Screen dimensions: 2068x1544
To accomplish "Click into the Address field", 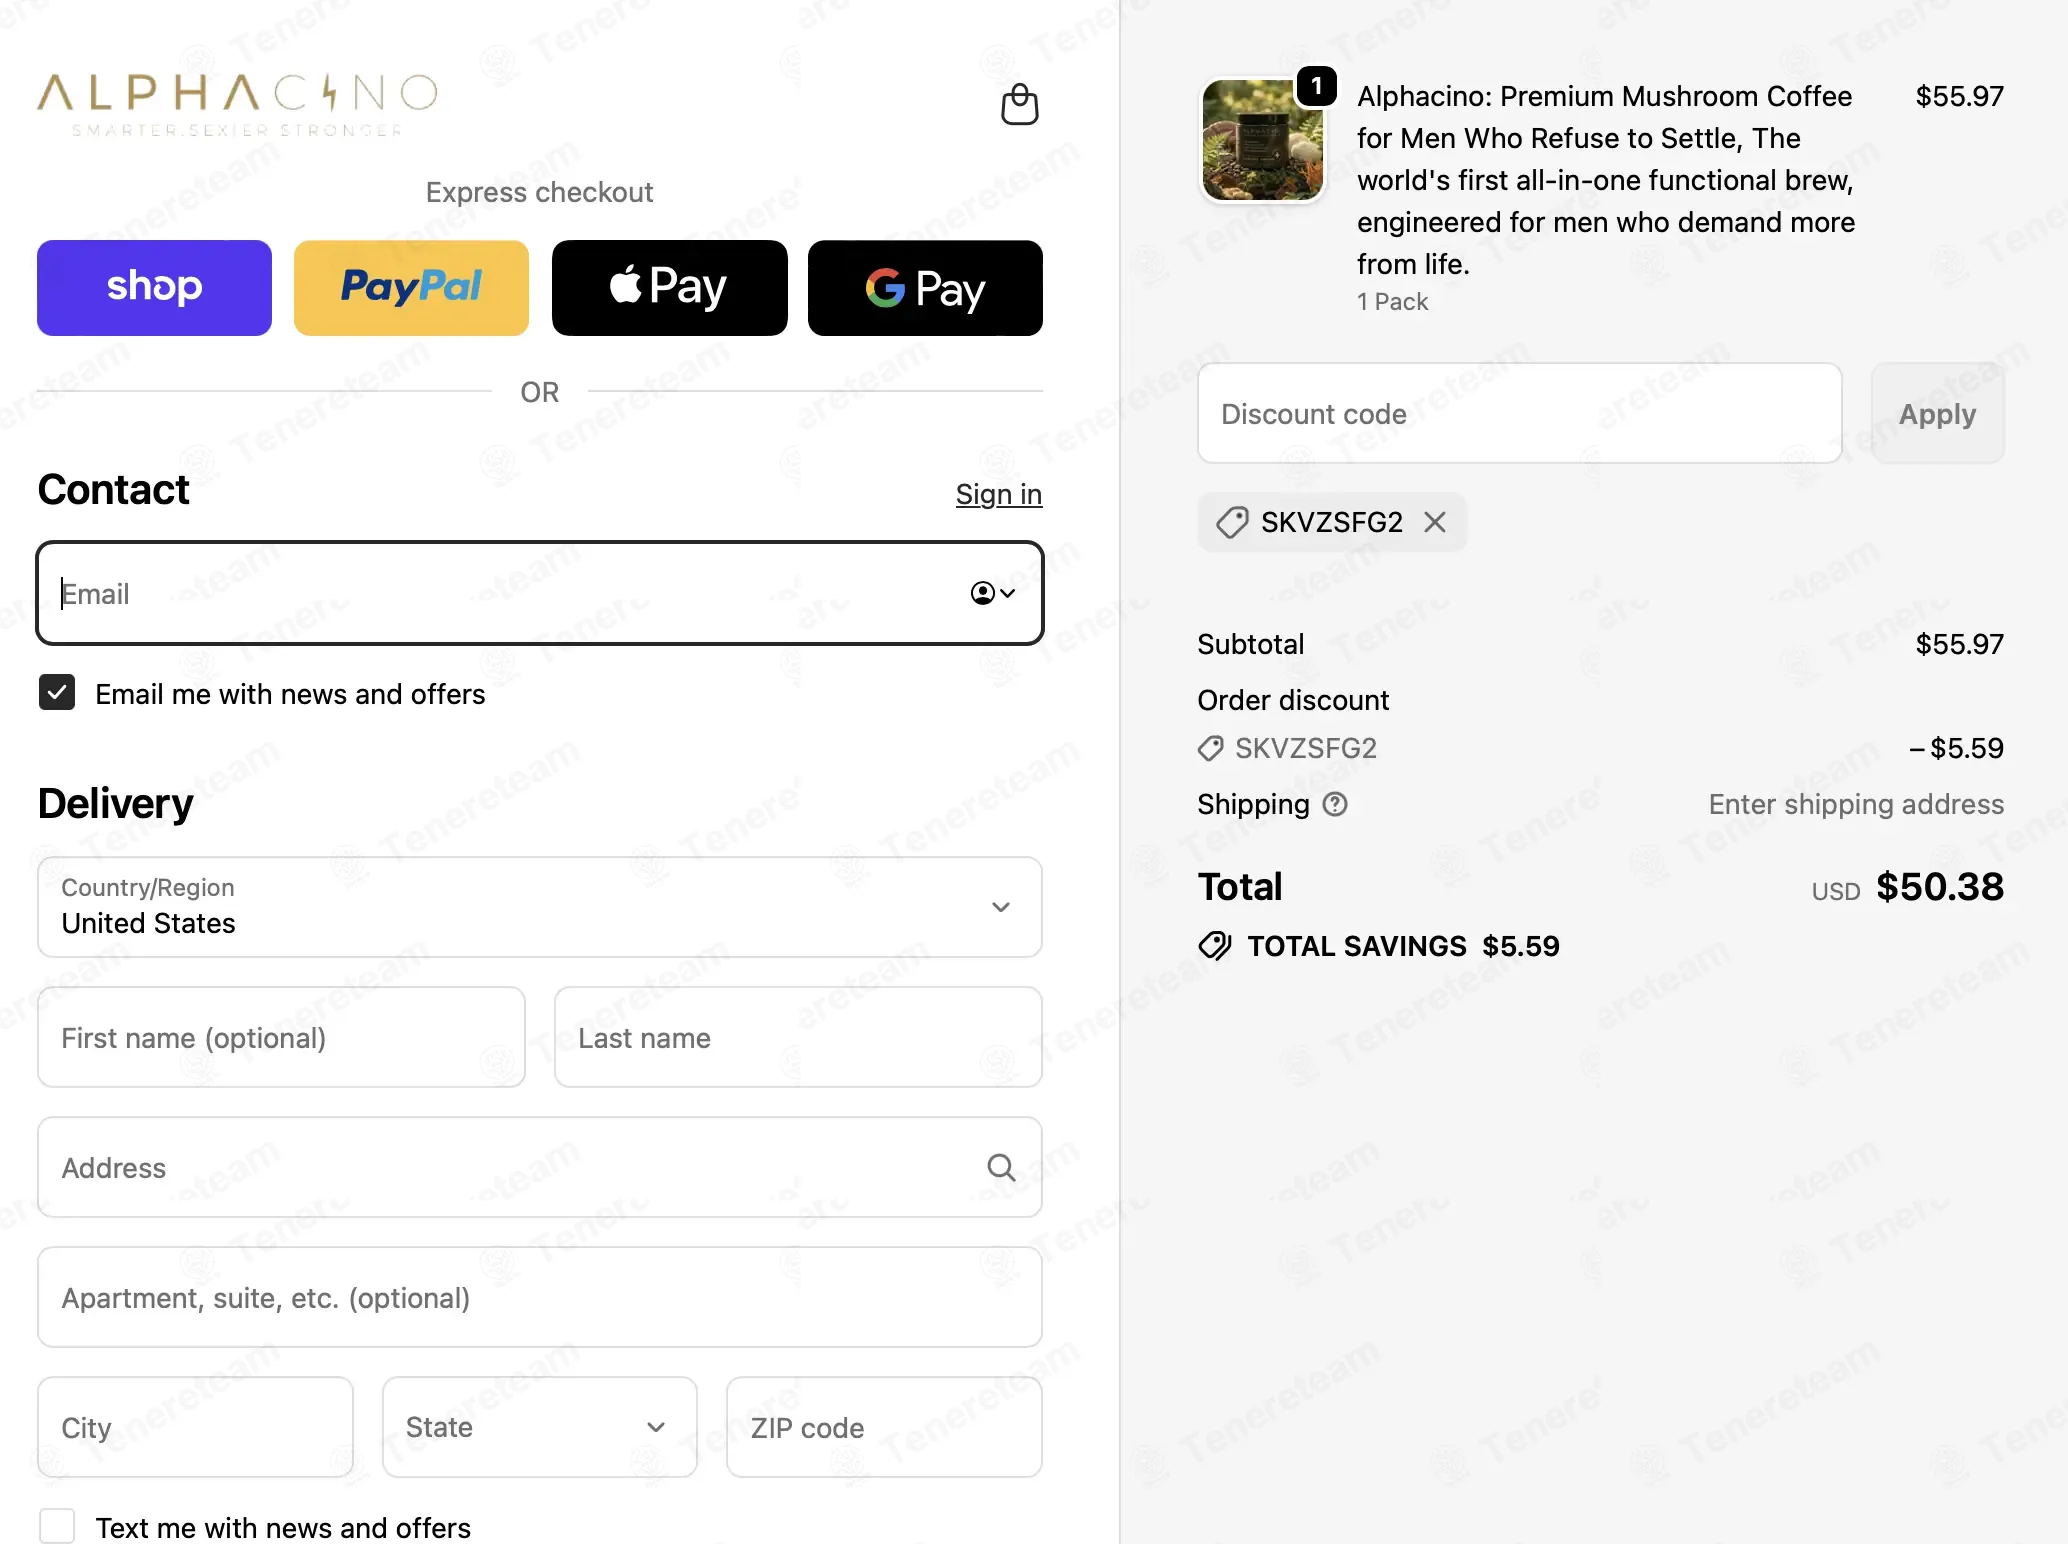I will 540,1167.
